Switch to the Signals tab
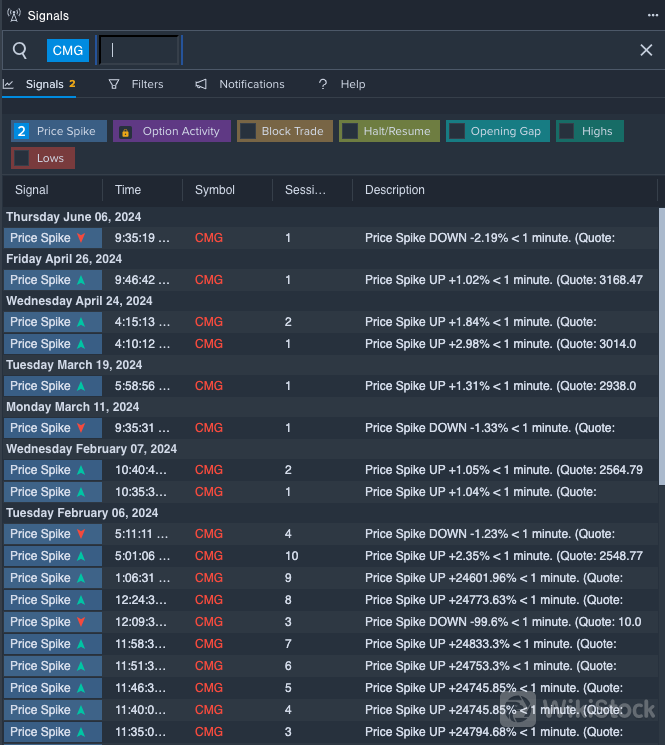 click(x=44, y=85)
